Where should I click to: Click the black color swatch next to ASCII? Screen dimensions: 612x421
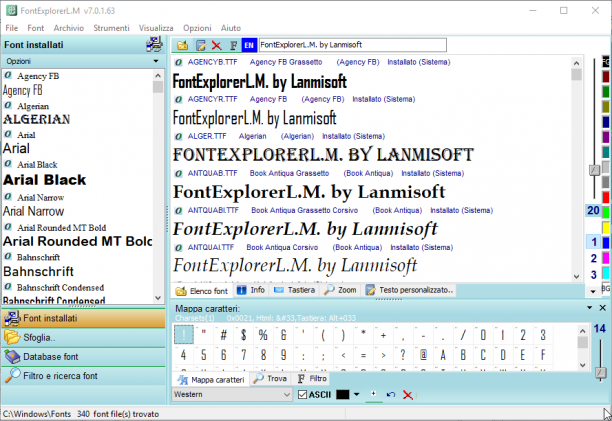pyautogui.click(x=342, y=394)
